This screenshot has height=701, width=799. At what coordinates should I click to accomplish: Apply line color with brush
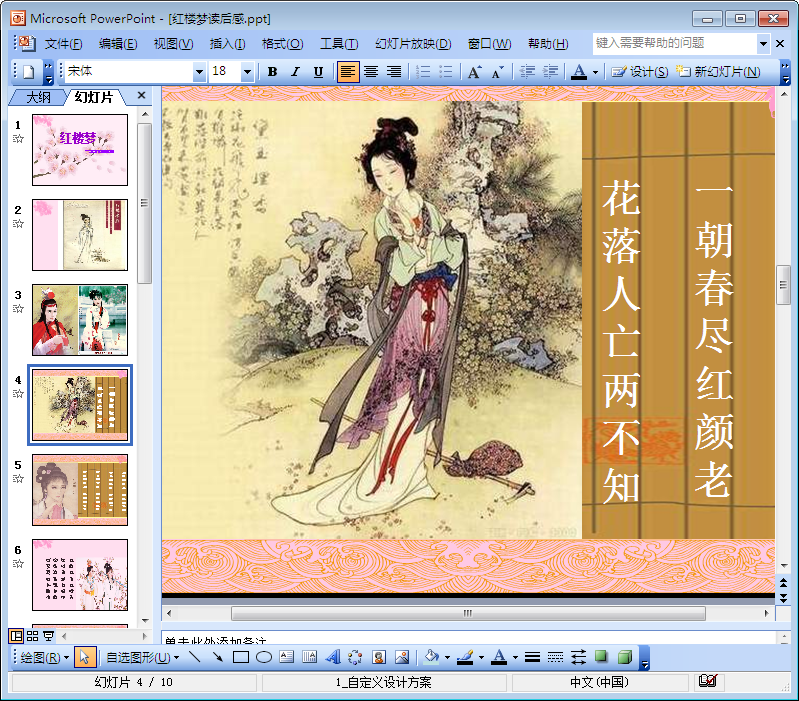[465, 657]
